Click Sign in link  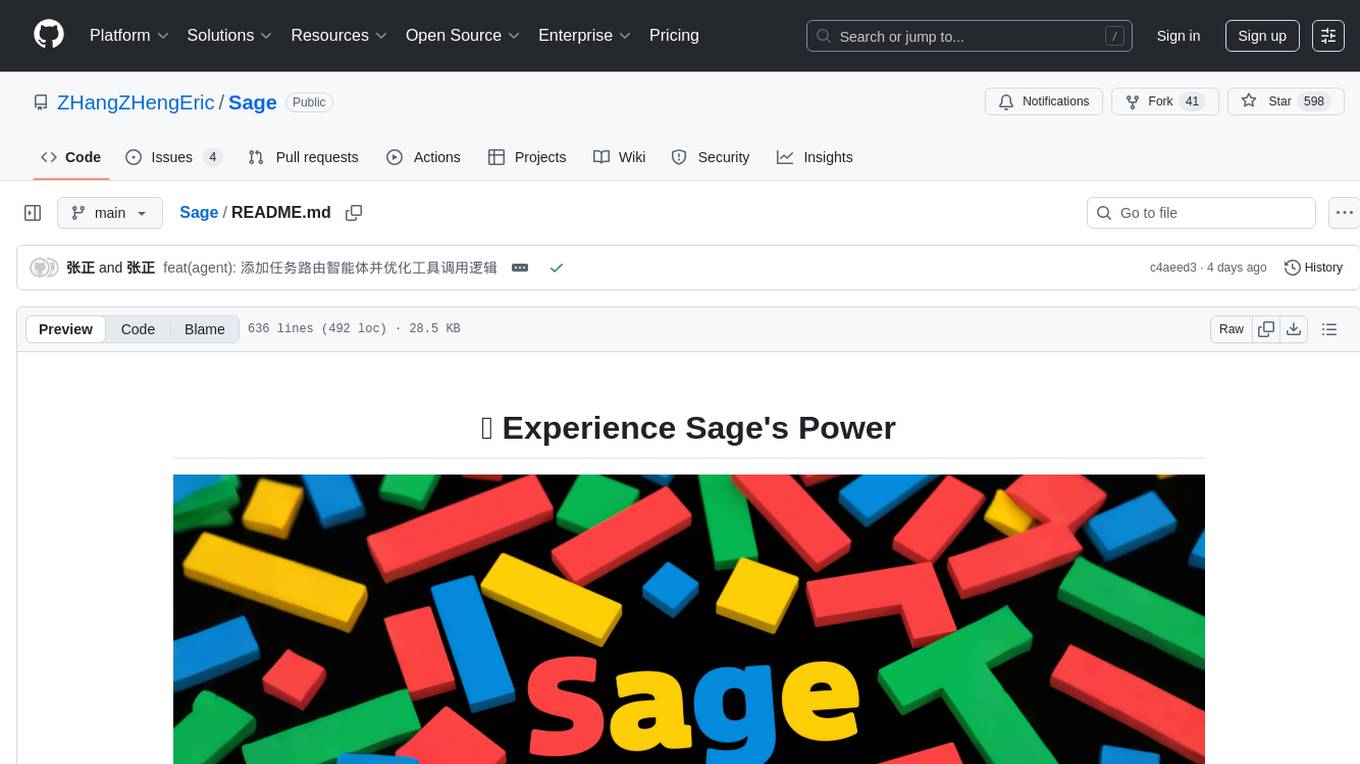point(1178,36)
